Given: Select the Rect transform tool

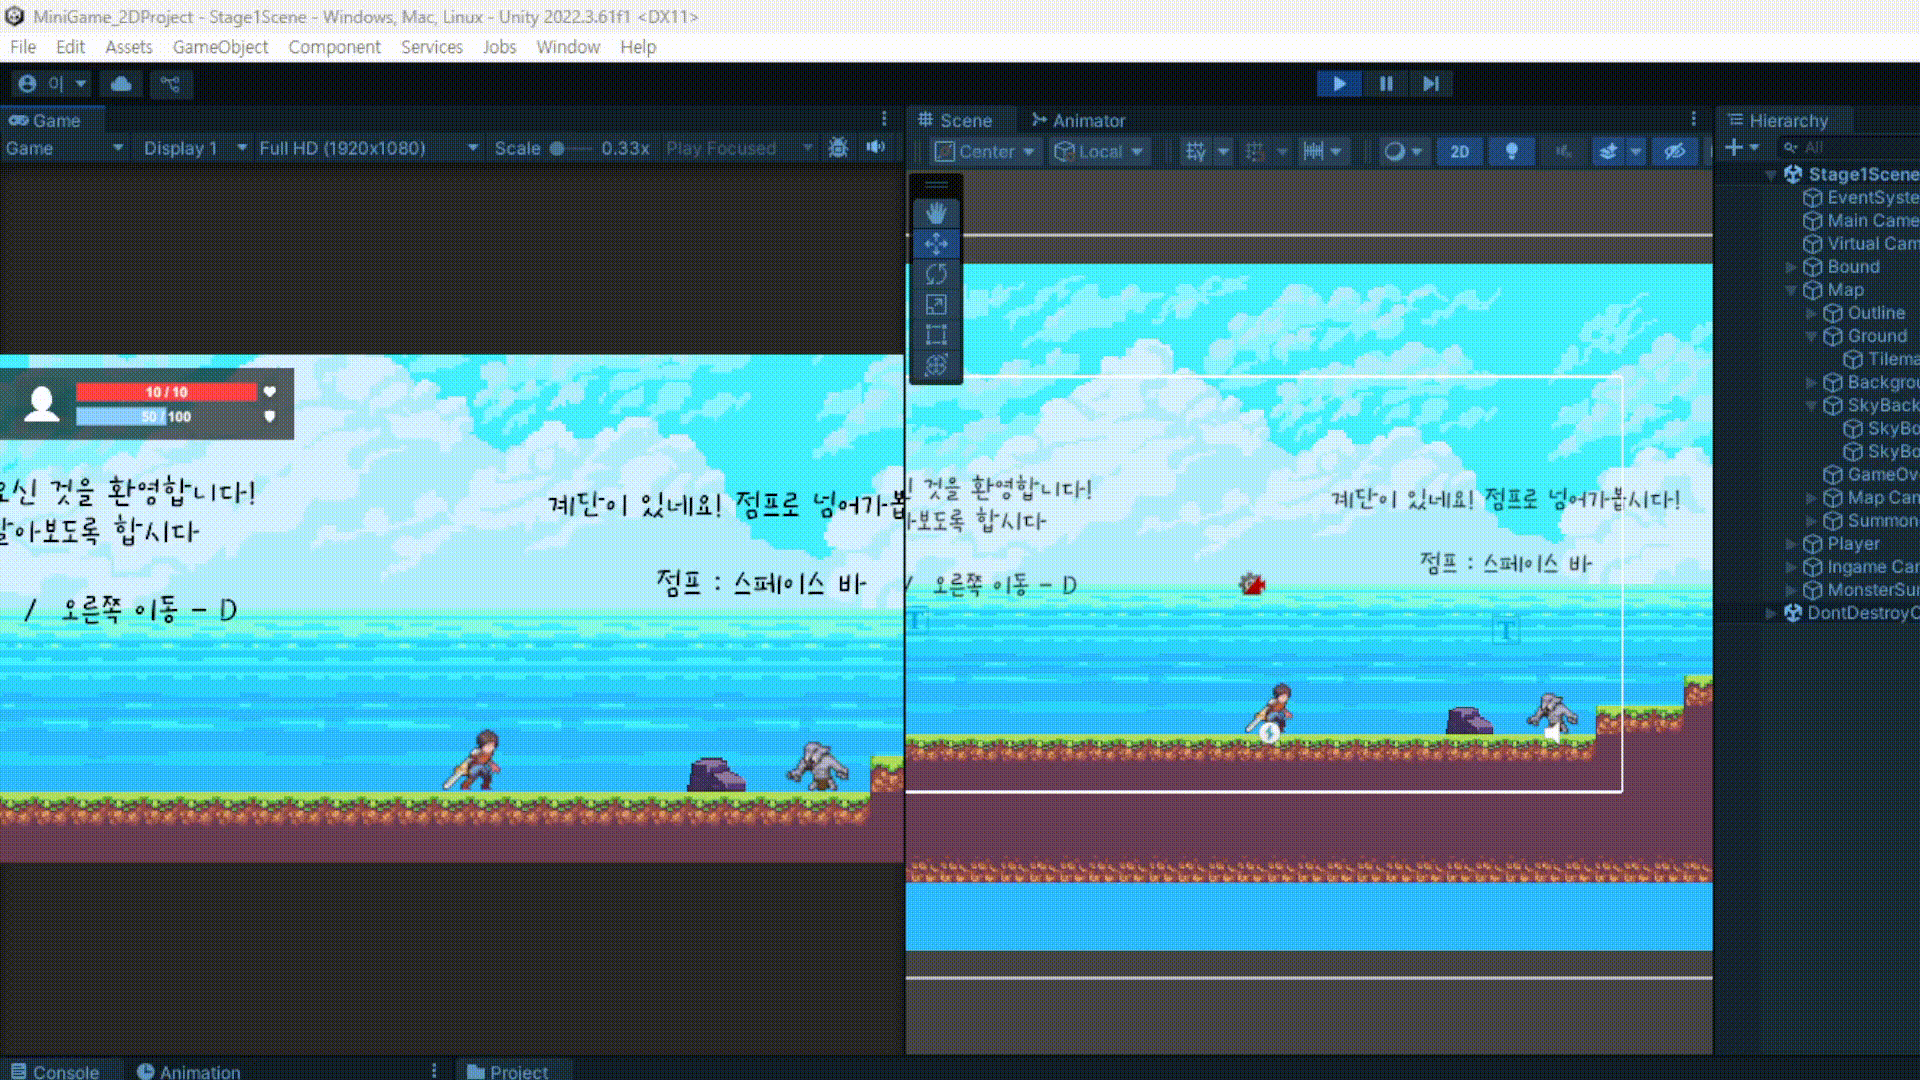Looking at the screenshot, I should pyautogui.click(x=936, y=335).
